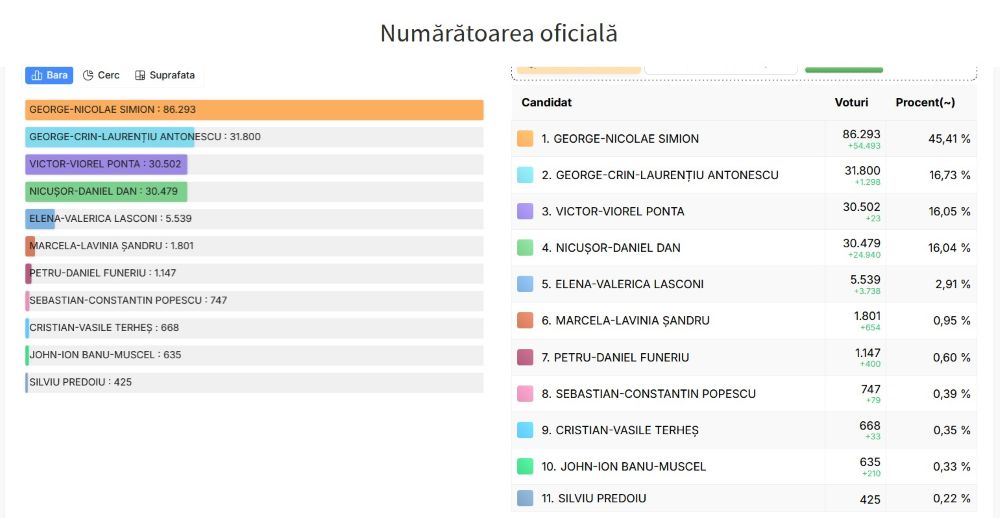Screen dimensions: 1000x518
Task: Click the Nicușor-Daniel Dan green bar
Action: (107, 191)
